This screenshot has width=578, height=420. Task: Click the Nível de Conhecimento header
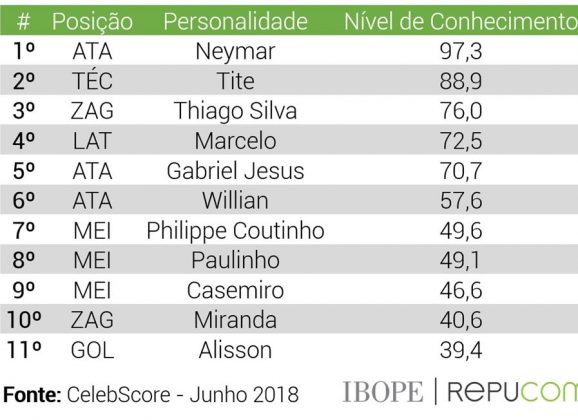[461, 21]
